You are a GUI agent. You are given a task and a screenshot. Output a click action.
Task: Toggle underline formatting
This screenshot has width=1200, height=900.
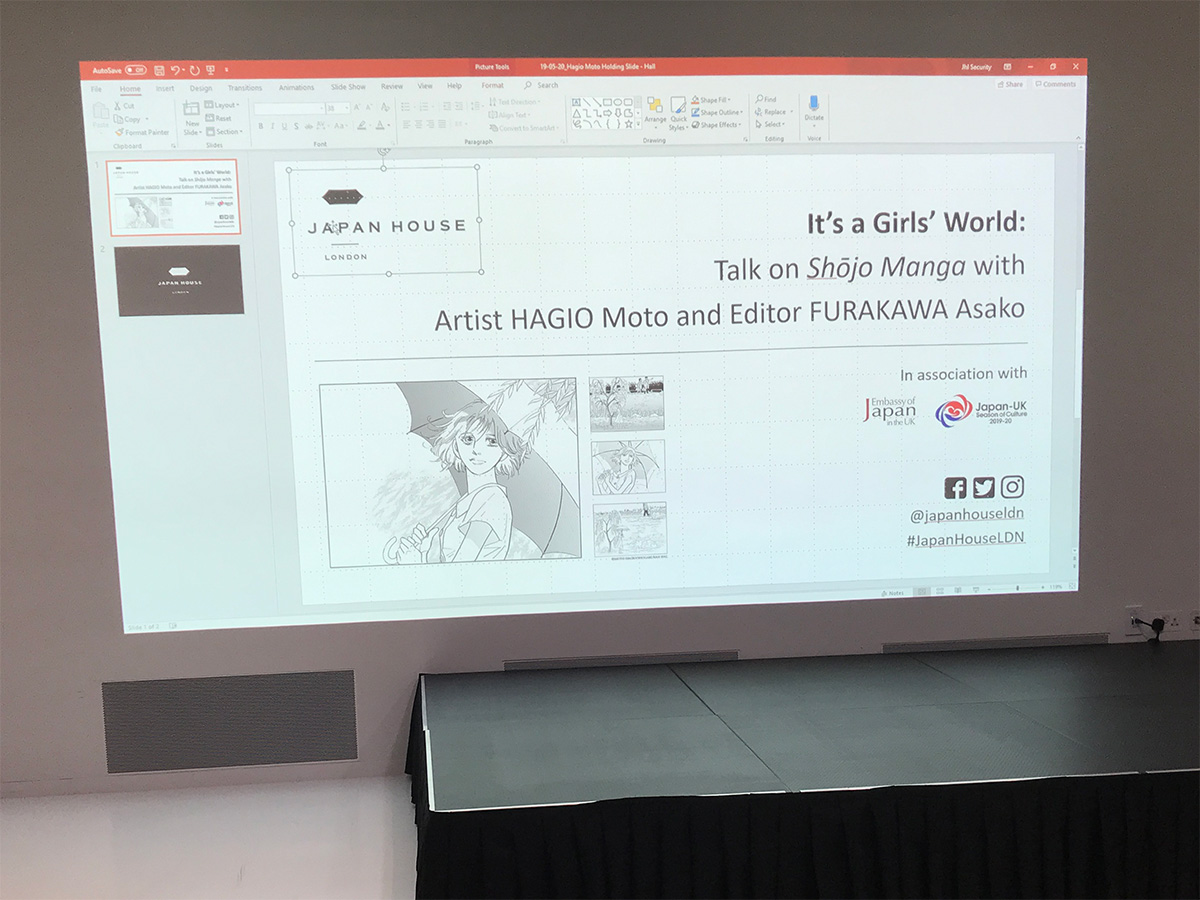284,126
